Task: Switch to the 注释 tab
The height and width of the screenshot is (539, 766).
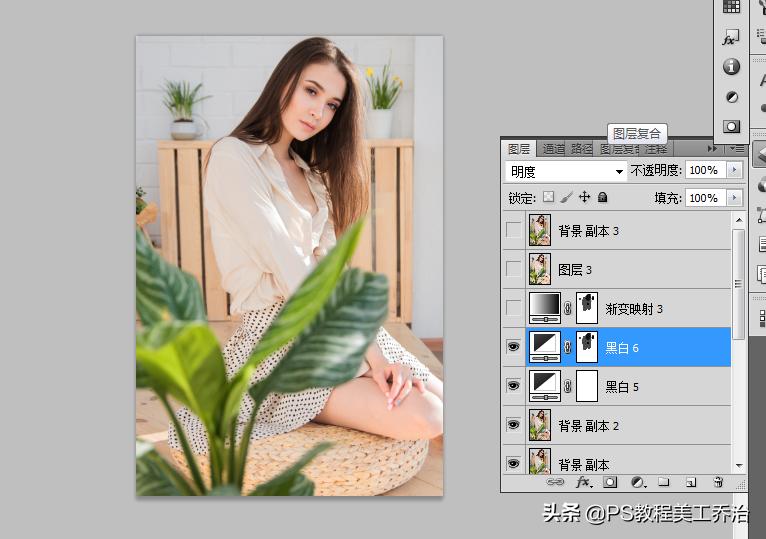Action: click(x=656, y=149)
